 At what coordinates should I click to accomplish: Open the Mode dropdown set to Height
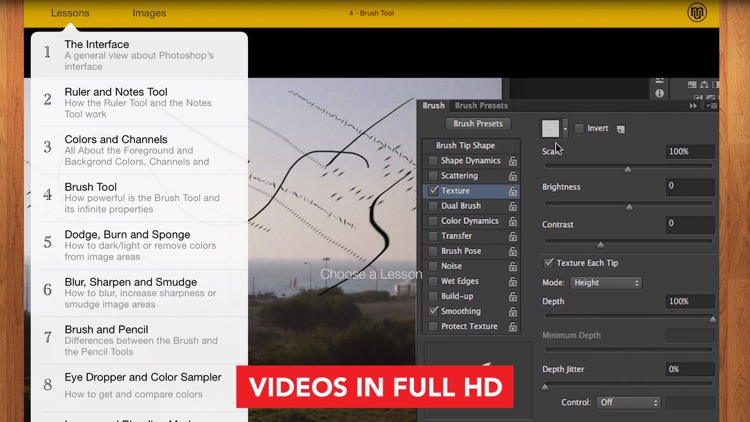pyautogui.click(x=606, y=283)
